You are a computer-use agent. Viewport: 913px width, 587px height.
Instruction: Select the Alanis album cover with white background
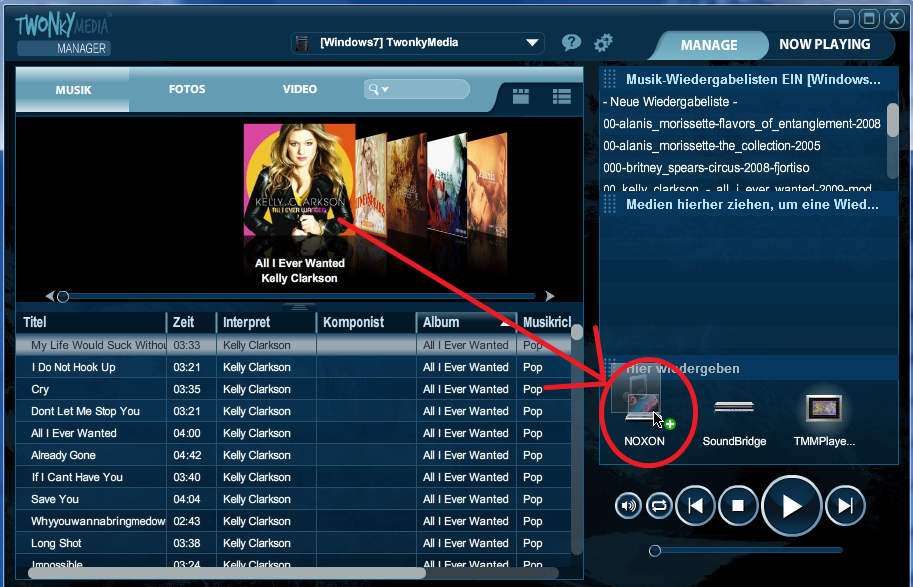tap(448, 183)
